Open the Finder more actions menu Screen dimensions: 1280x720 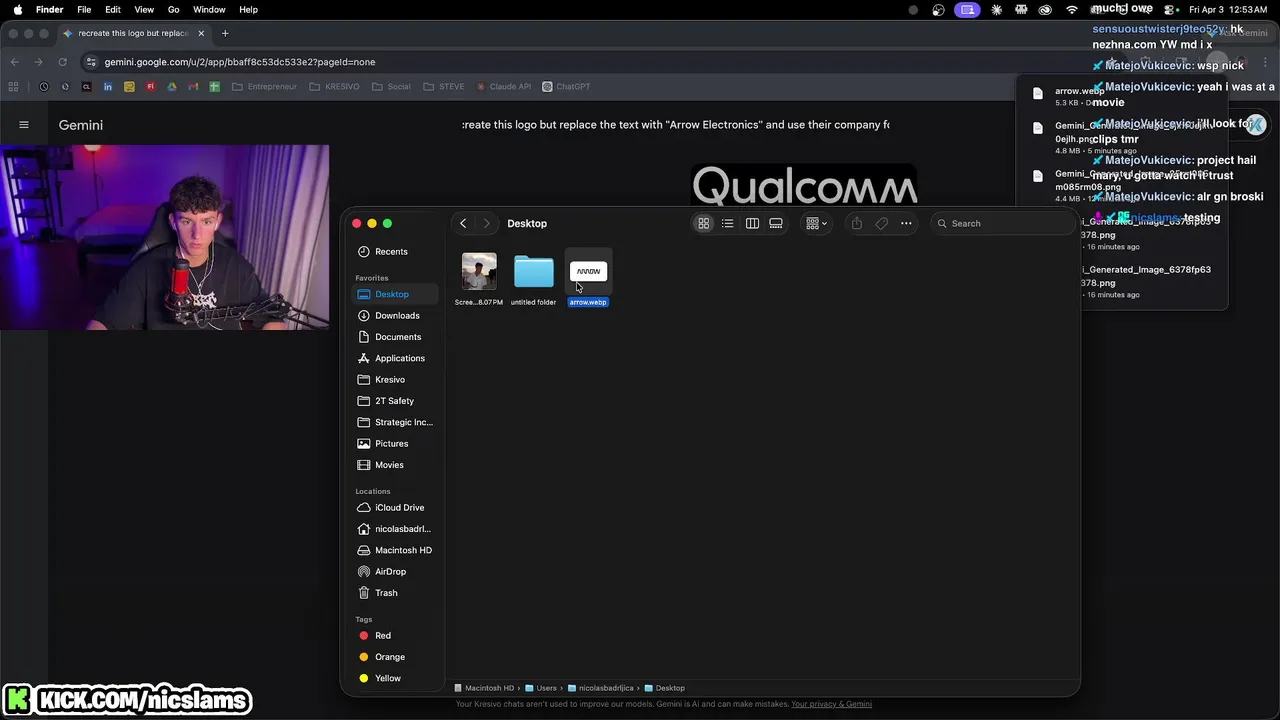pos(906,223)
